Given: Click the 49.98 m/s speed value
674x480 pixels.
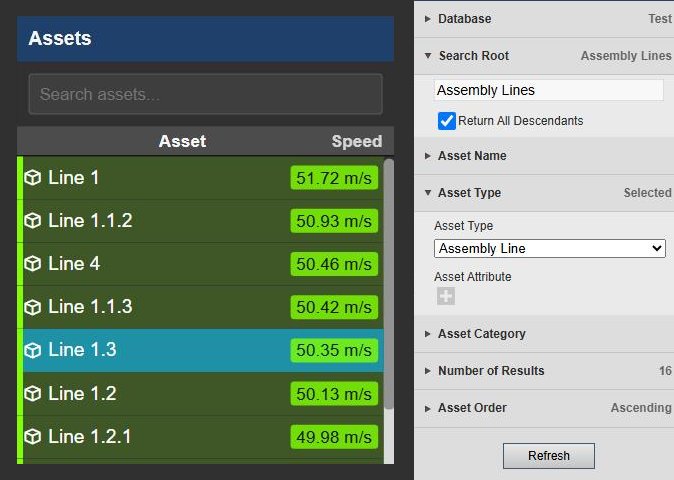Looking at the screenshot, I should pyautogui.click(x=334, y=437).
